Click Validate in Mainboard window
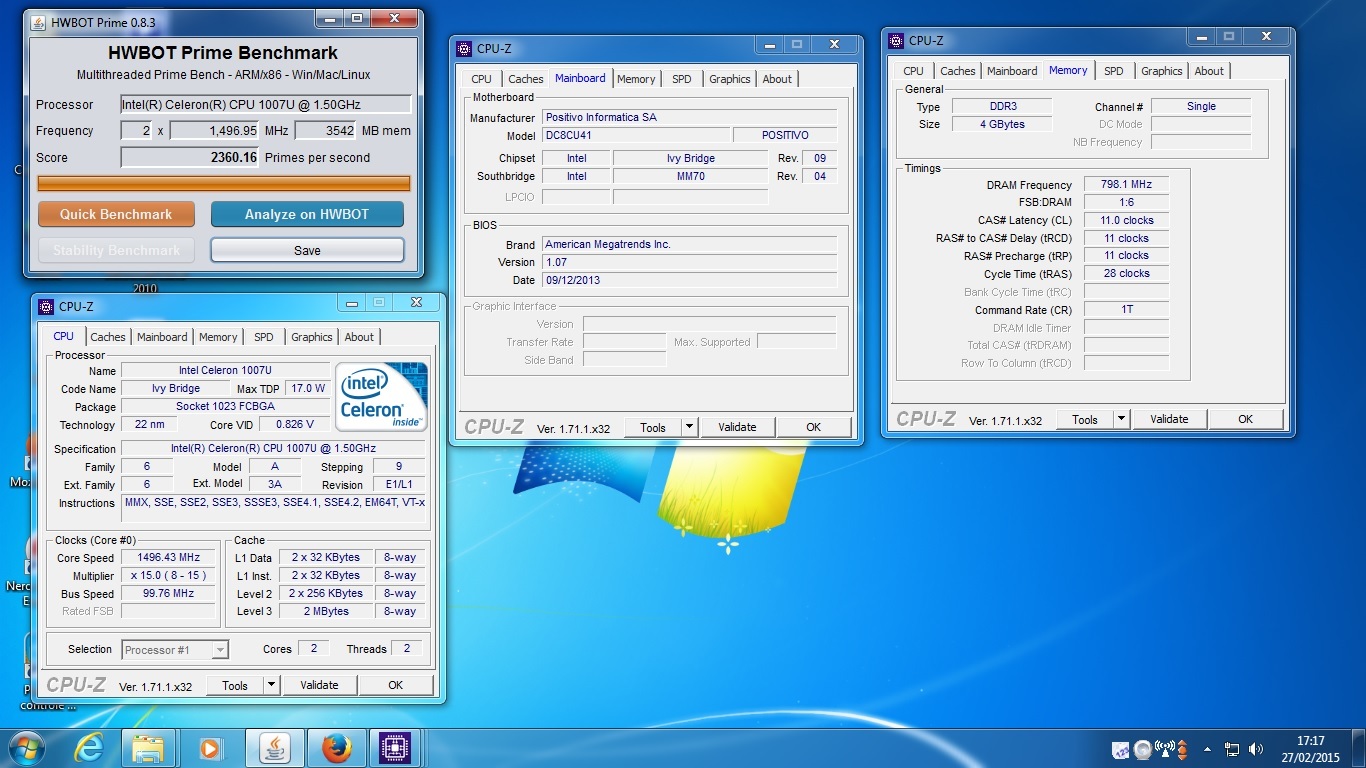Screen dimensions: 1366x768 coord(737,427)
